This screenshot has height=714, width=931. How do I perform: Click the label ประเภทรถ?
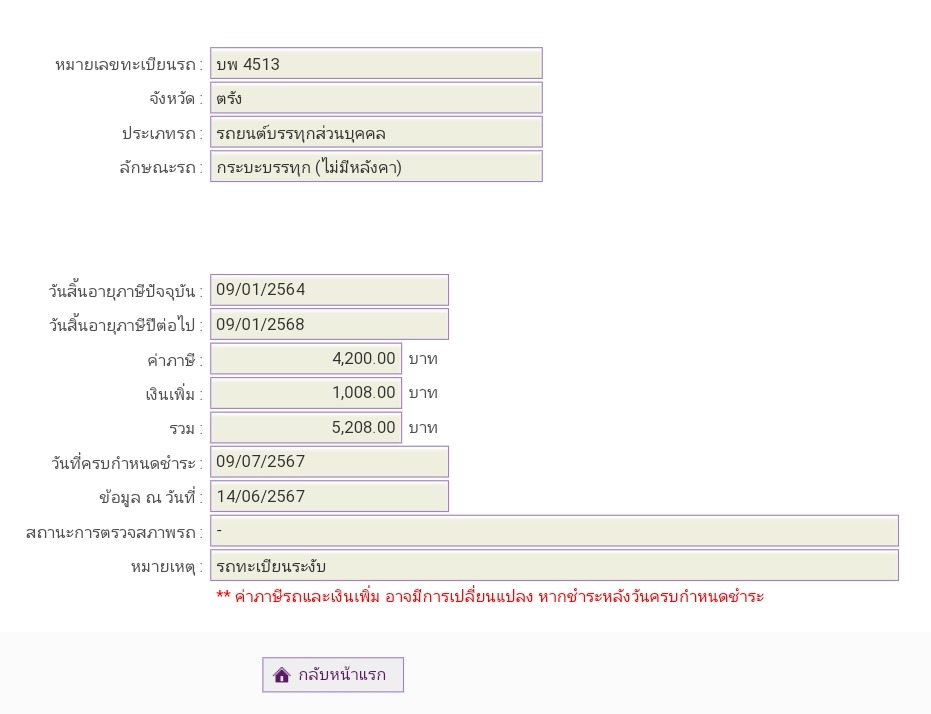(162, 134)
